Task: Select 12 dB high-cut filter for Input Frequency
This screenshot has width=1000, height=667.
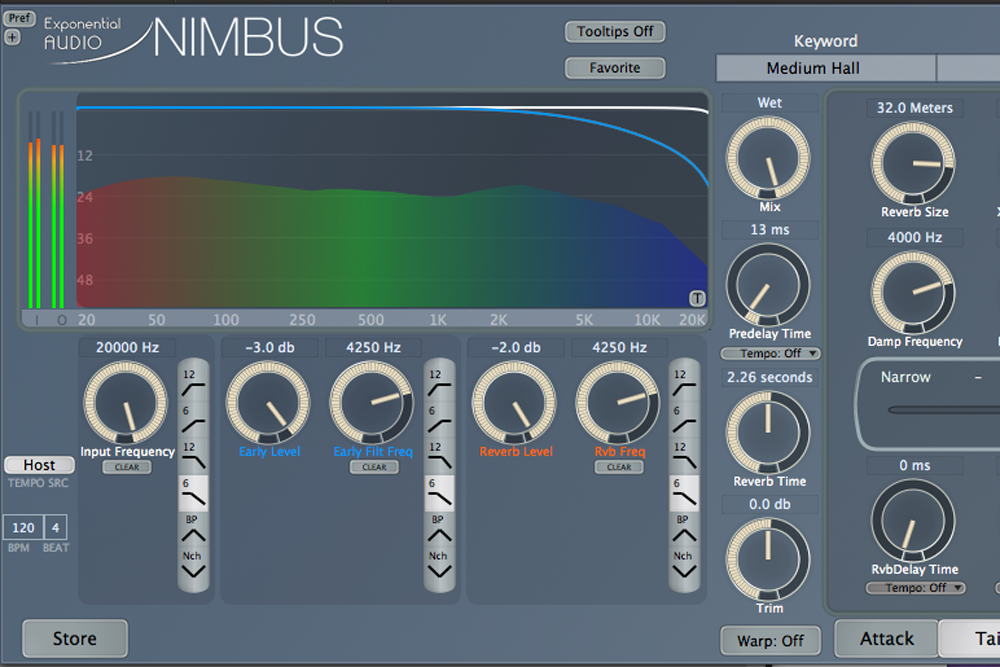Action: tap(193, 455)
